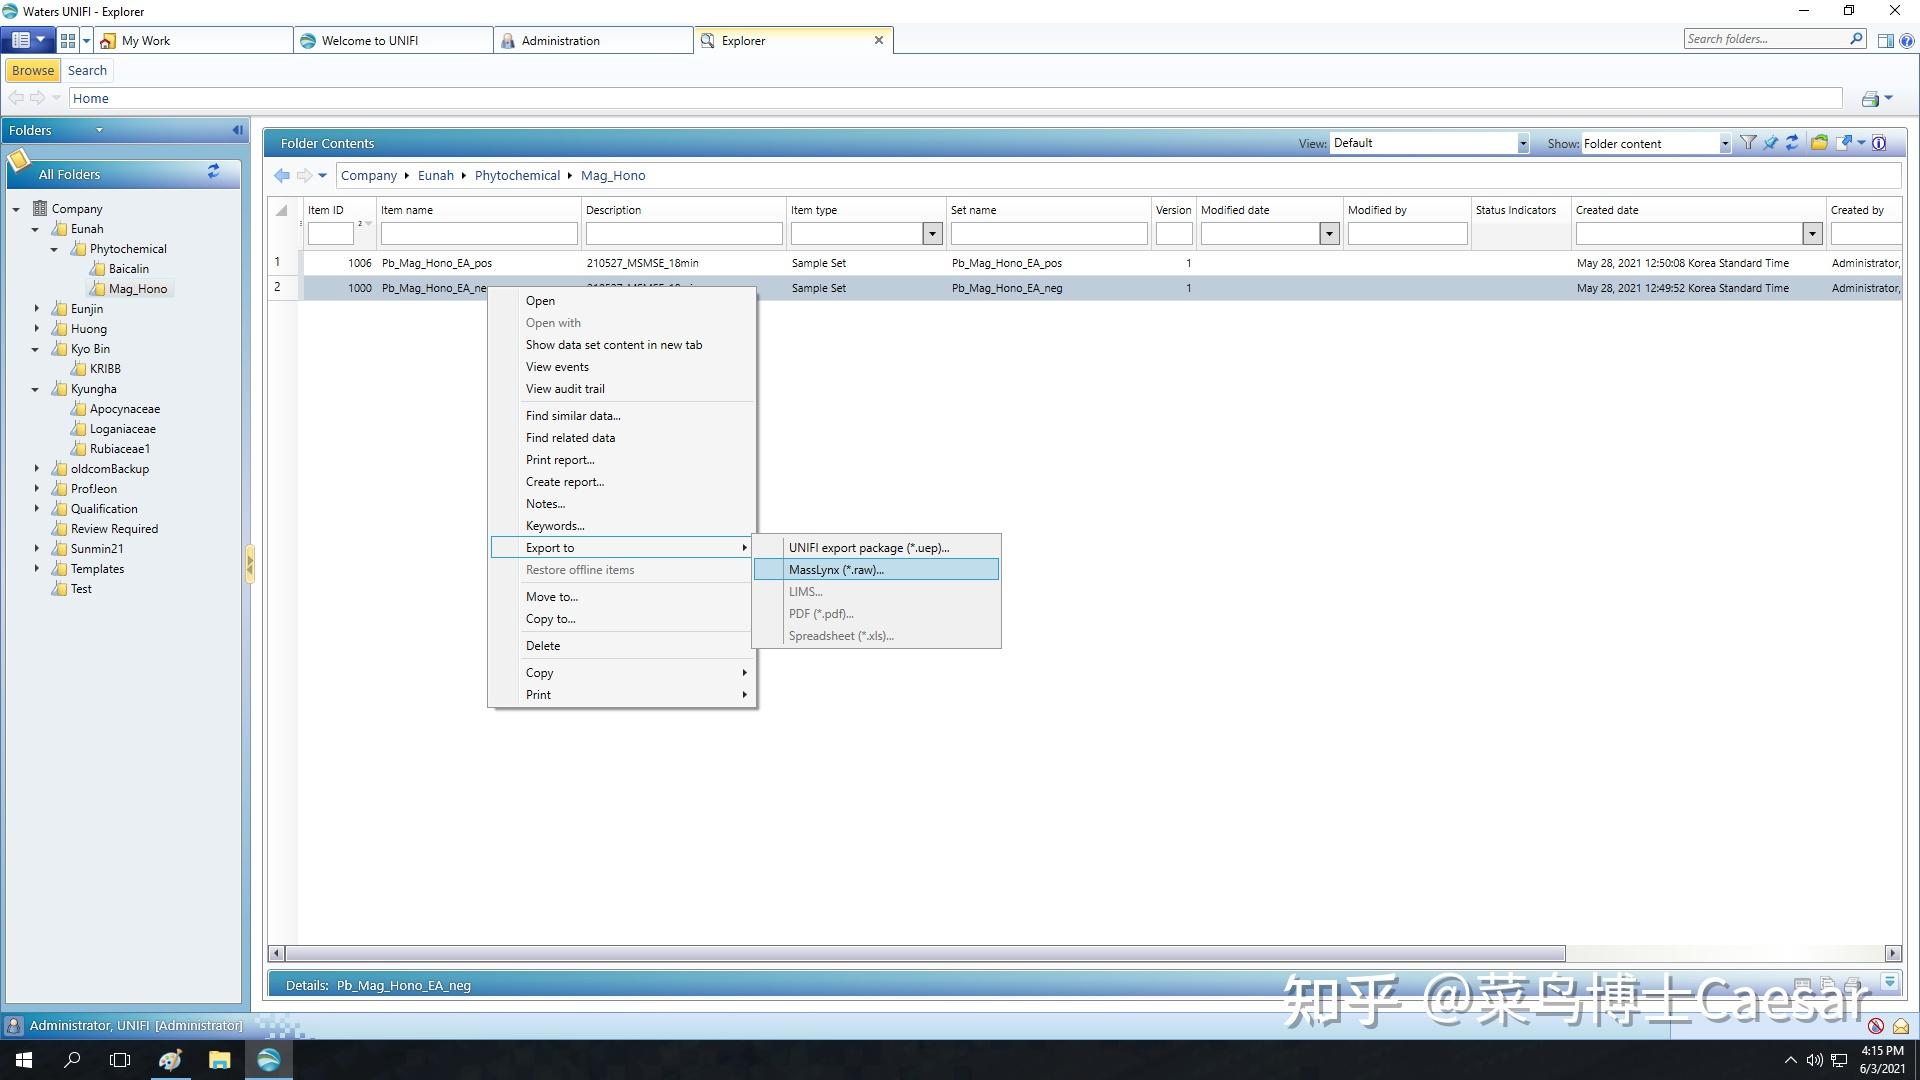Click the pin icon in Folder Contents header
The width and height of the screenshot is (1920, 1080).
(1770, 143)
